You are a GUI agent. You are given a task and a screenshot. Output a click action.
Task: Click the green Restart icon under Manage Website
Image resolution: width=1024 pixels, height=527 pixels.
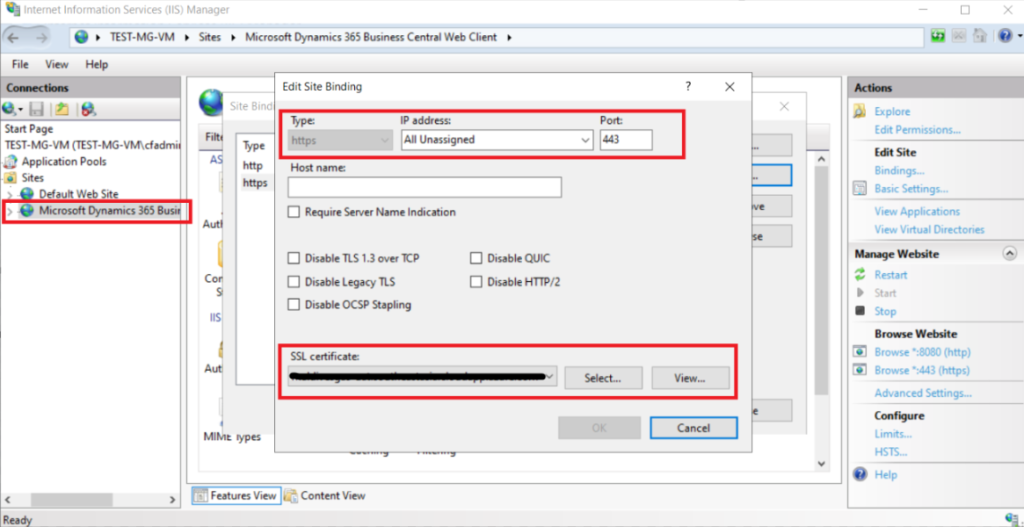(x=860, y=275)
